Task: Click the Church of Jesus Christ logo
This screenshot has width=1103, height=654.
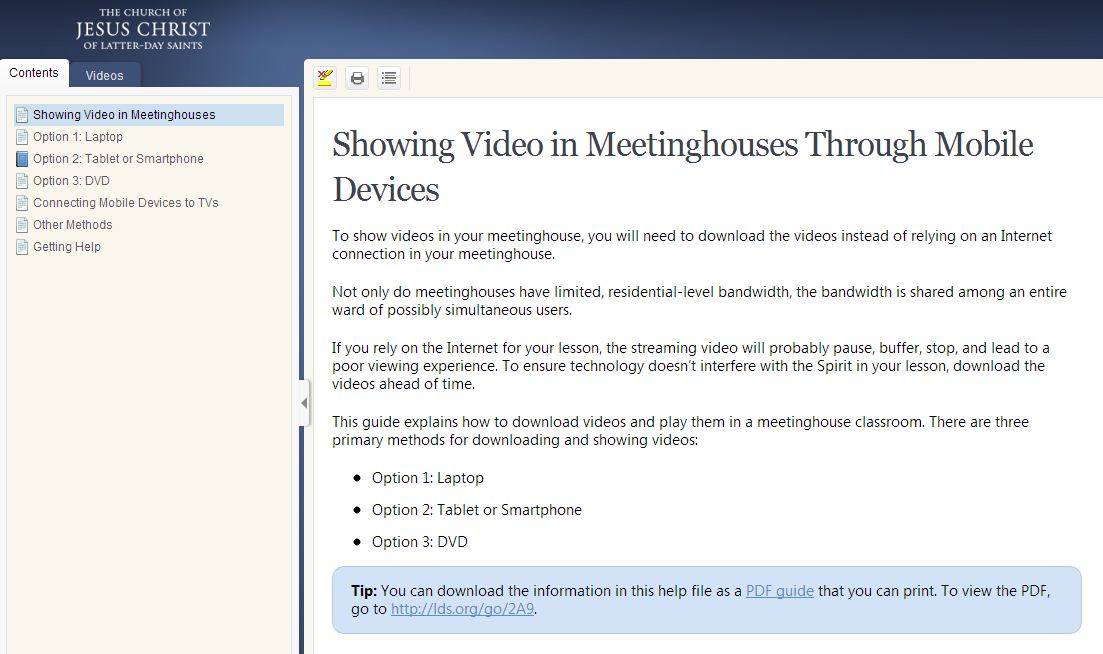Action: (140, 27)
